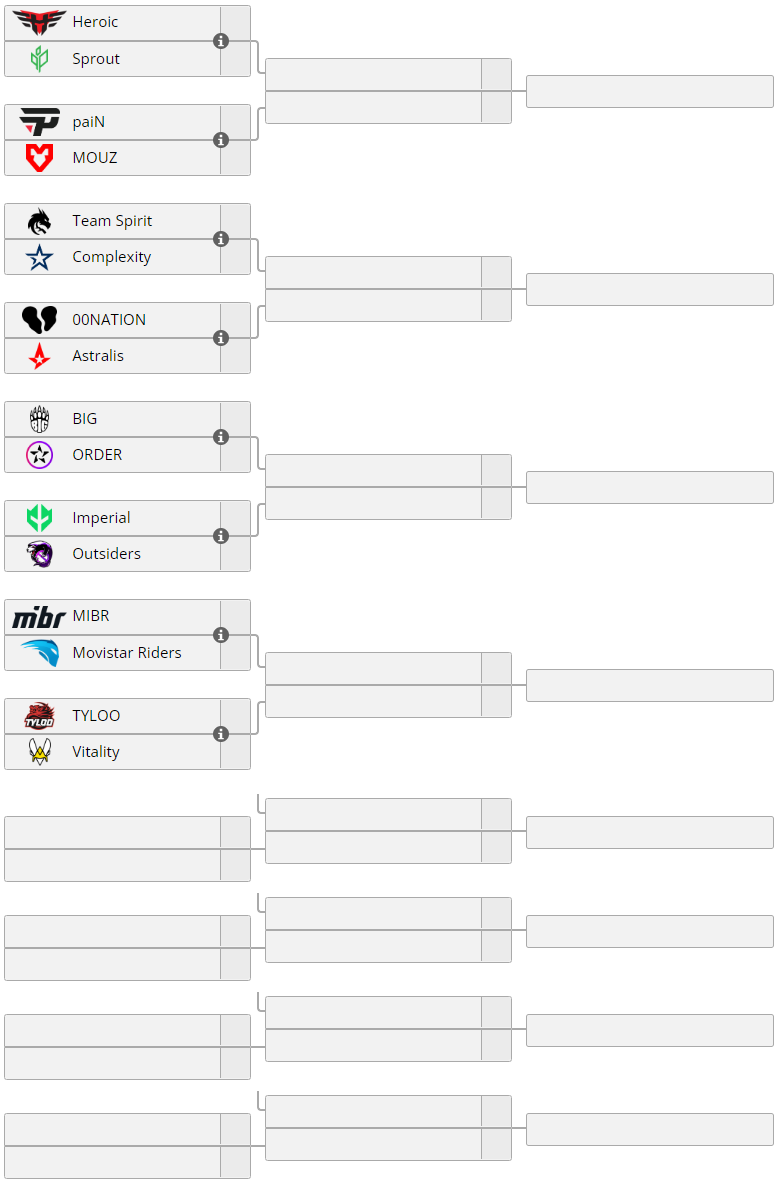The image size is (778, 1183).
Task: Click the Team Spirit dragon logo
Action: click(39, 221)
